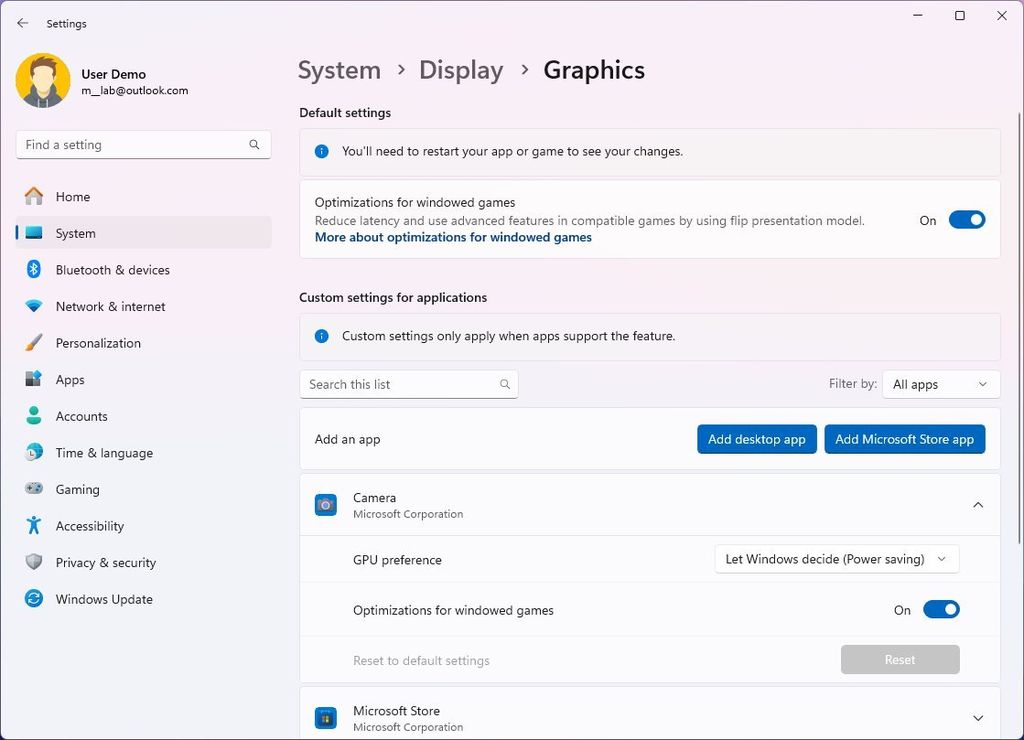Click the Camera app icon
Screen dimensions: 1024x740
(324, 504)
